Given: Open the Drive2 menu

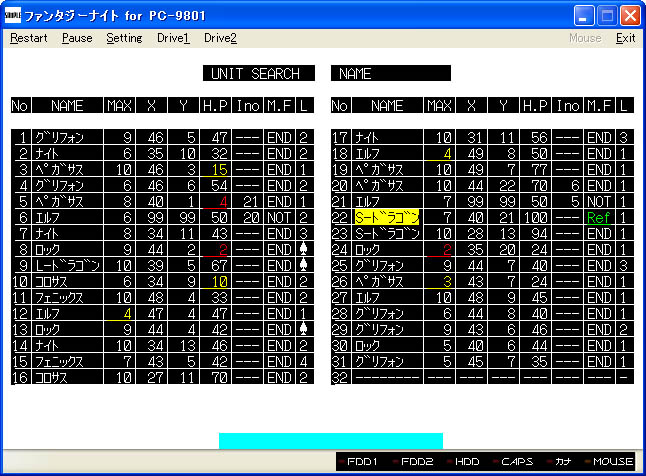Looking at the screenshot, I should pyautogui.click(x=220, y=38).
